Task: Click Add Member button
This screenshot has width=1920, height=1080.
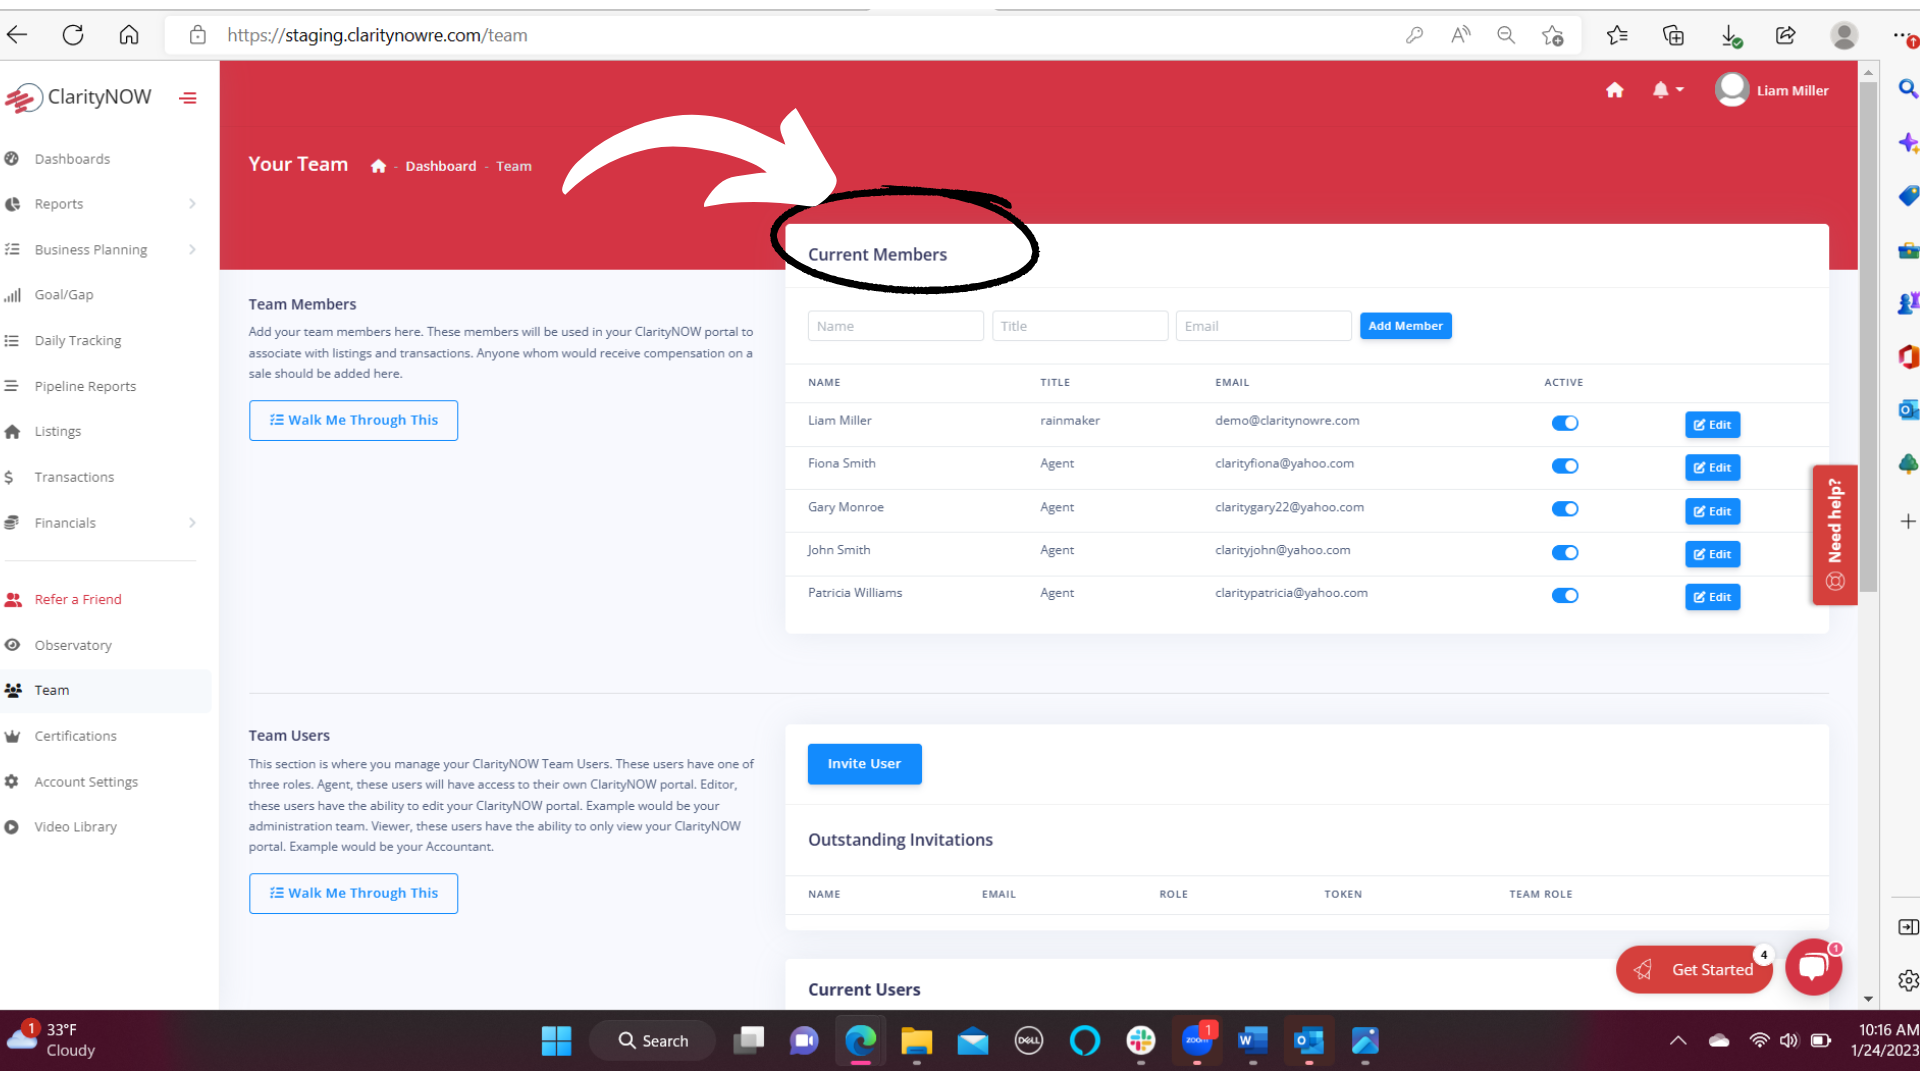Action: [1406, 326]
